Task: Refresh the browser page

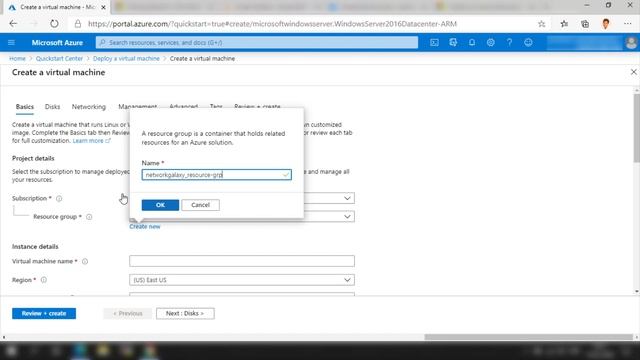Action: click(x=54, y=24)
